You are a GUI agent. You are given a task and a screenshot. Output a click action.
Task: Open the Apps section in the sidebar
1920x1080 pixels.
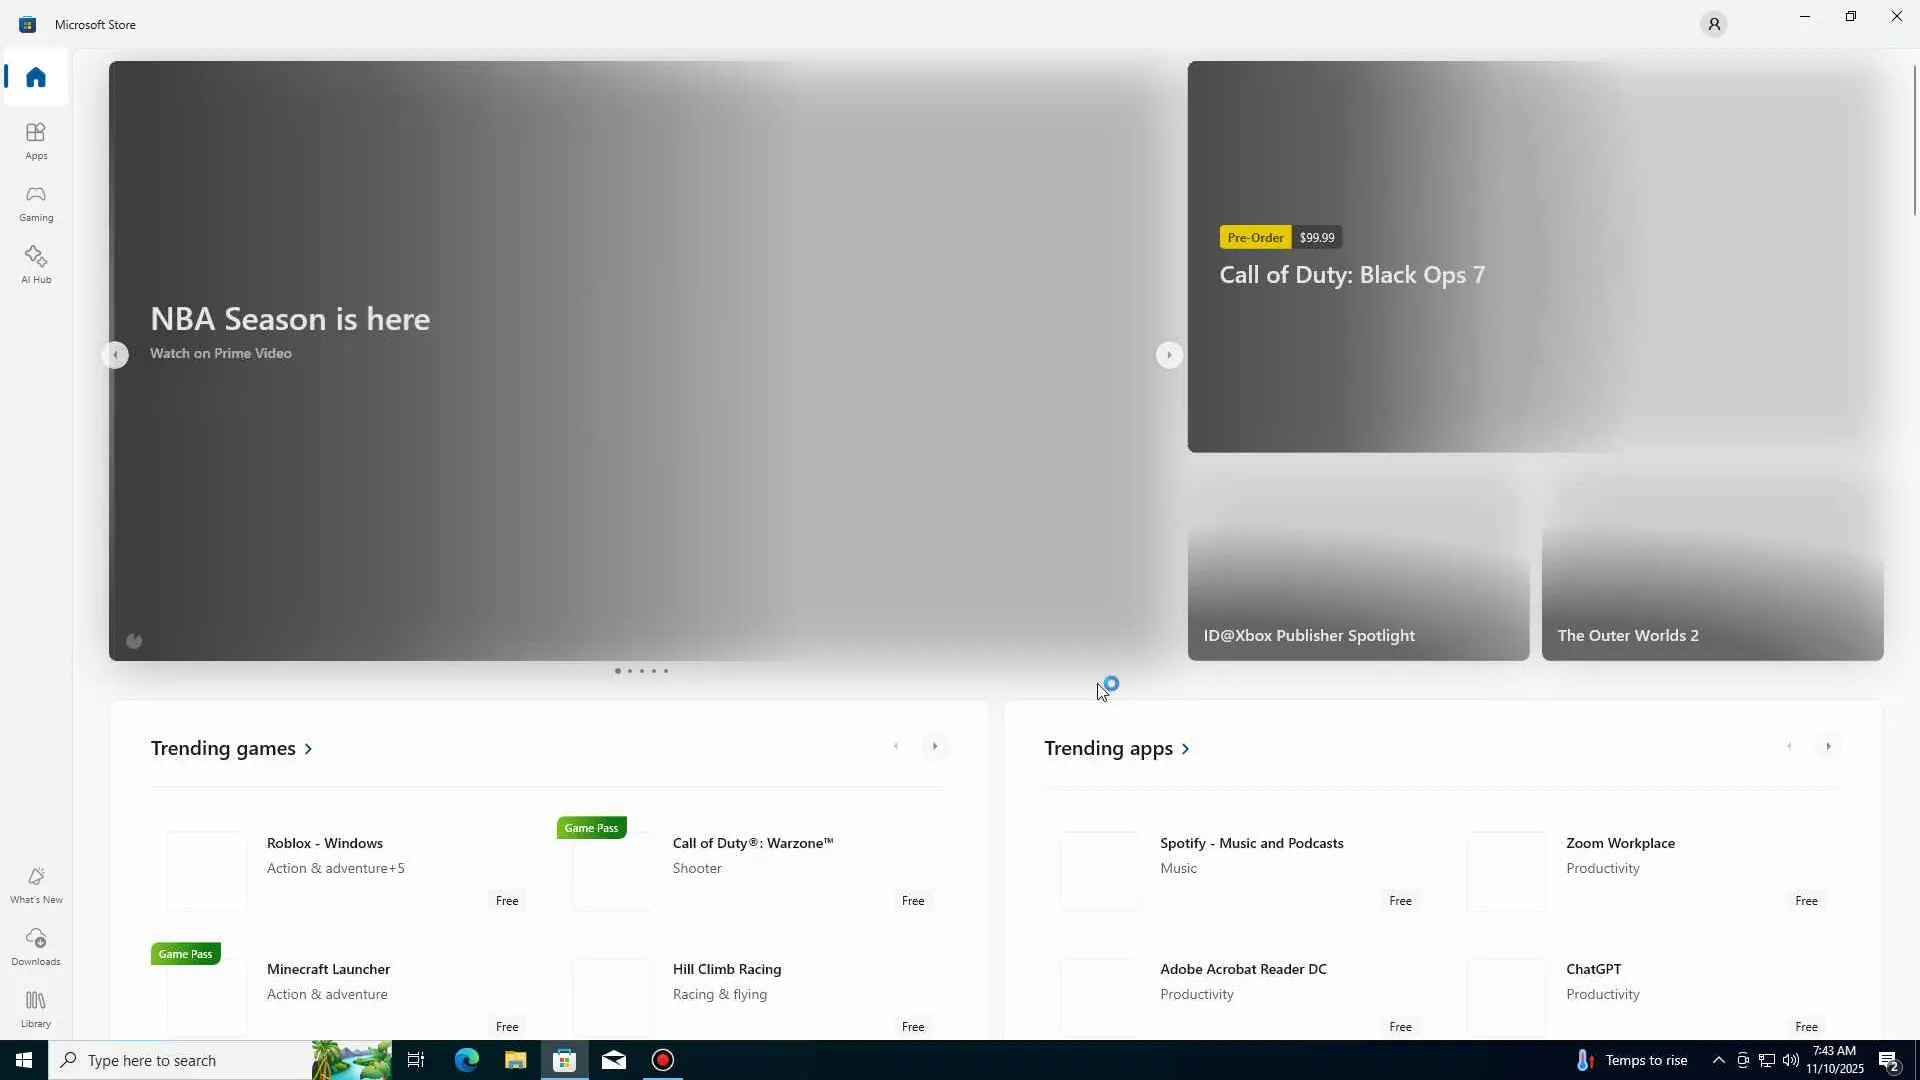click(36, 140)
